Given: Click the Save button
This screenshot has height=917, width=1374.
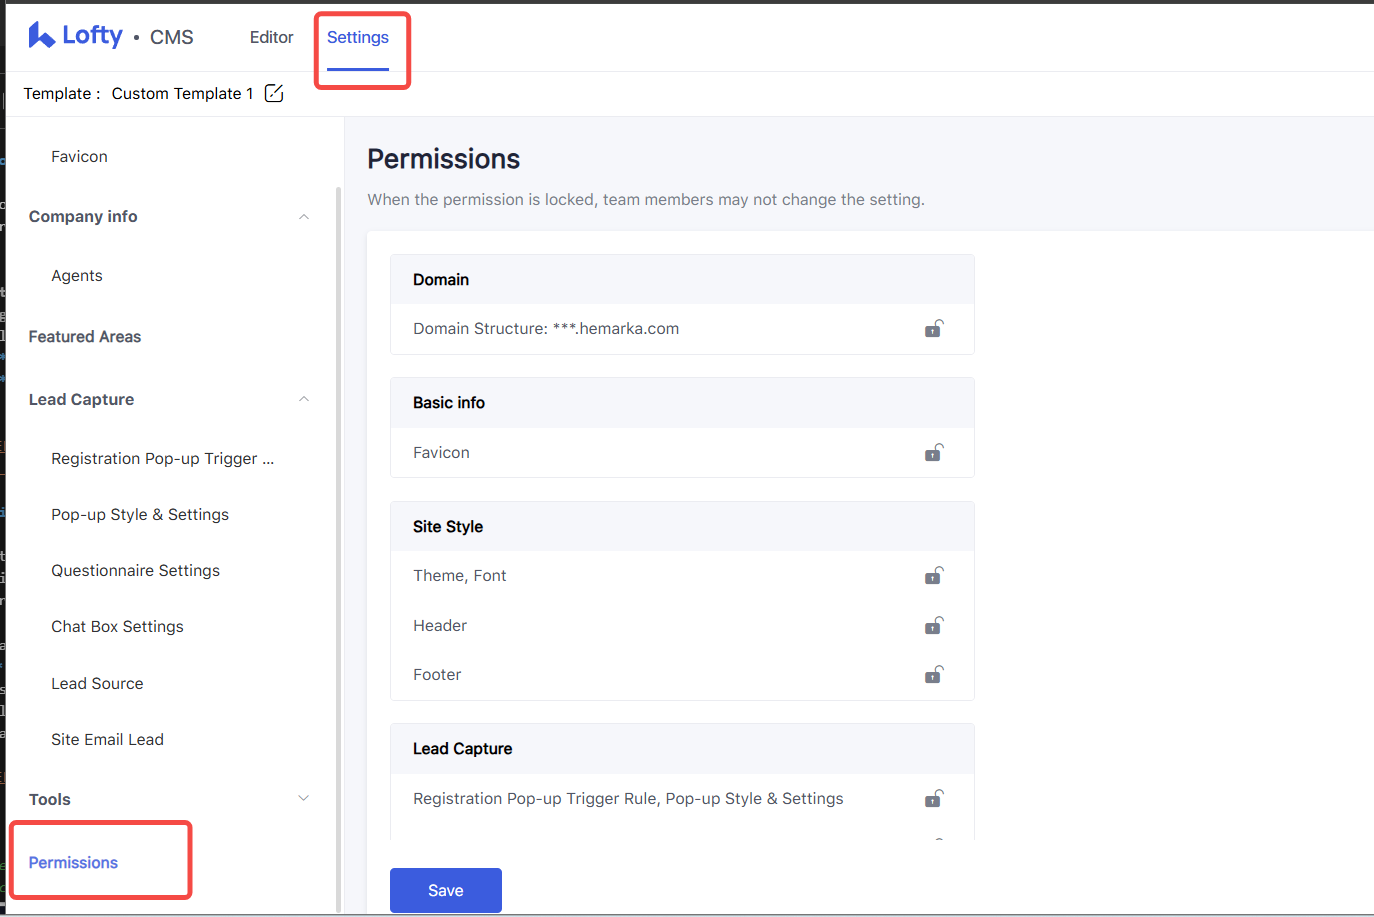Looking at the screenshot, I should point(446,890).
